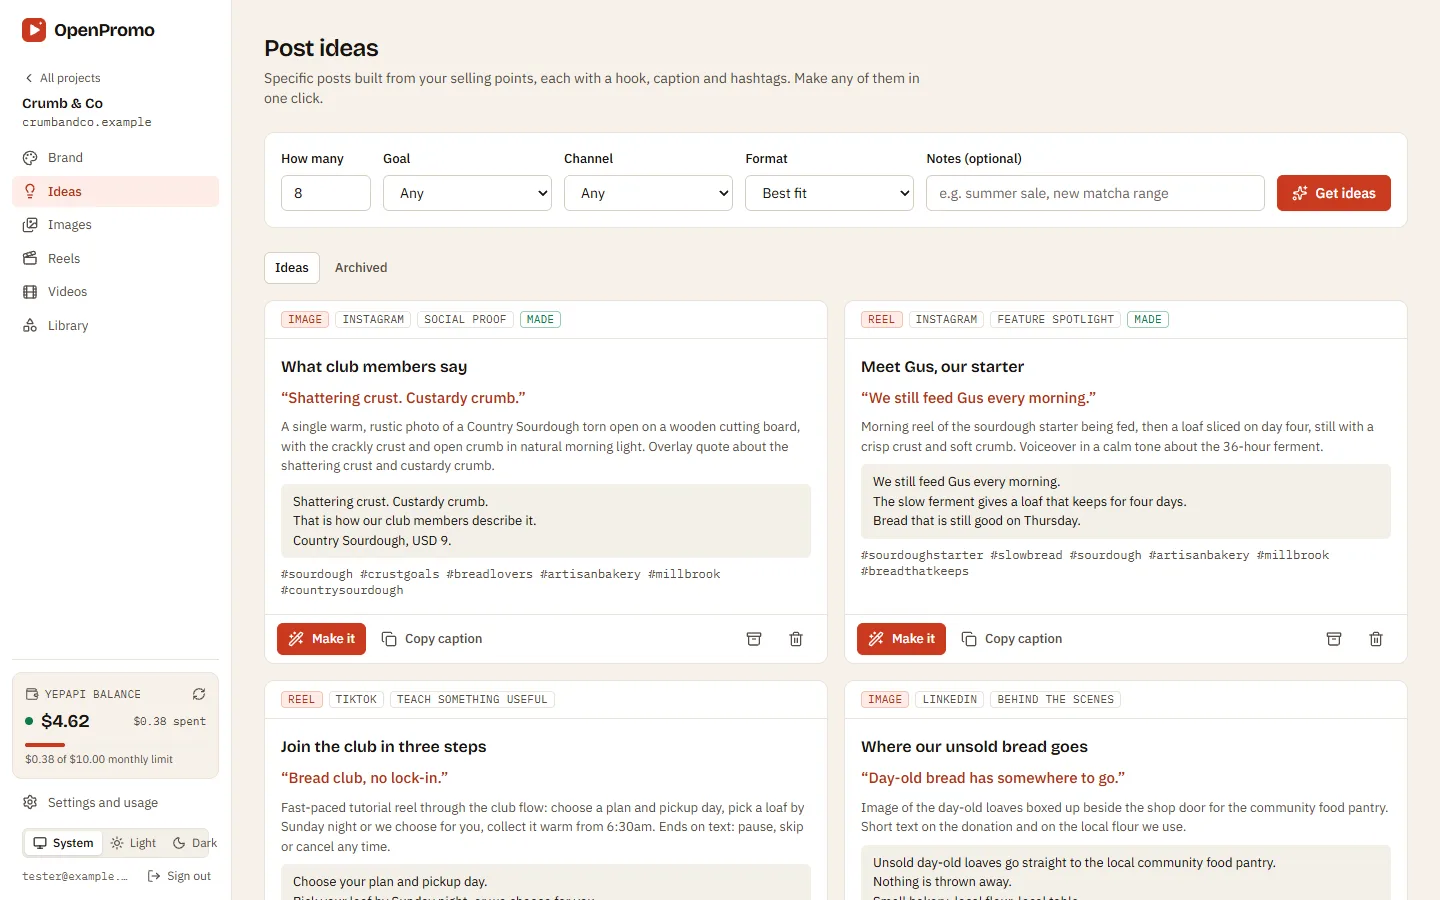Open the Channel dropdown
Image resolution: width=1440 pixels, height=900 pixels.
648,193
